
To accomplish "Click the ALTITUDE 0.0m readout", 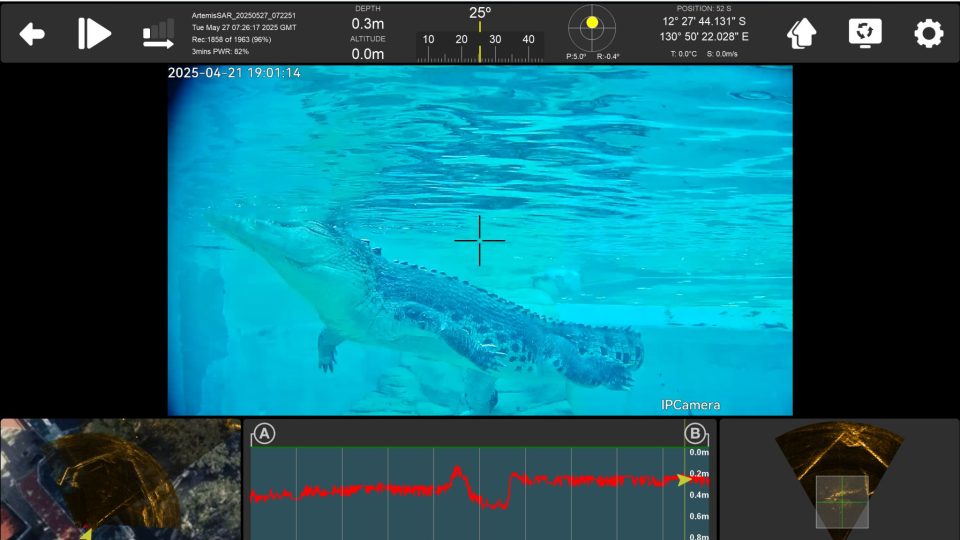I will [368, 48].
